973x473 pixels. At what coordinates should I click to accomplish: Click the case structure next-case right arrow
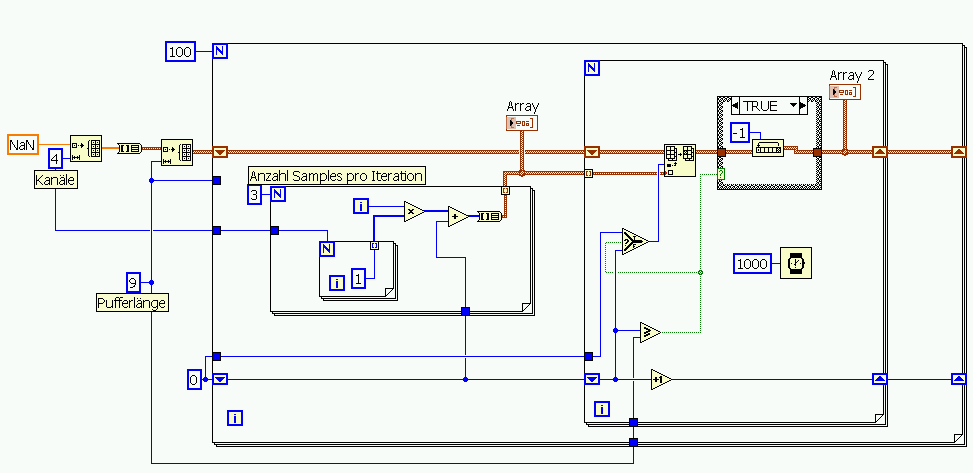[804, 106]
